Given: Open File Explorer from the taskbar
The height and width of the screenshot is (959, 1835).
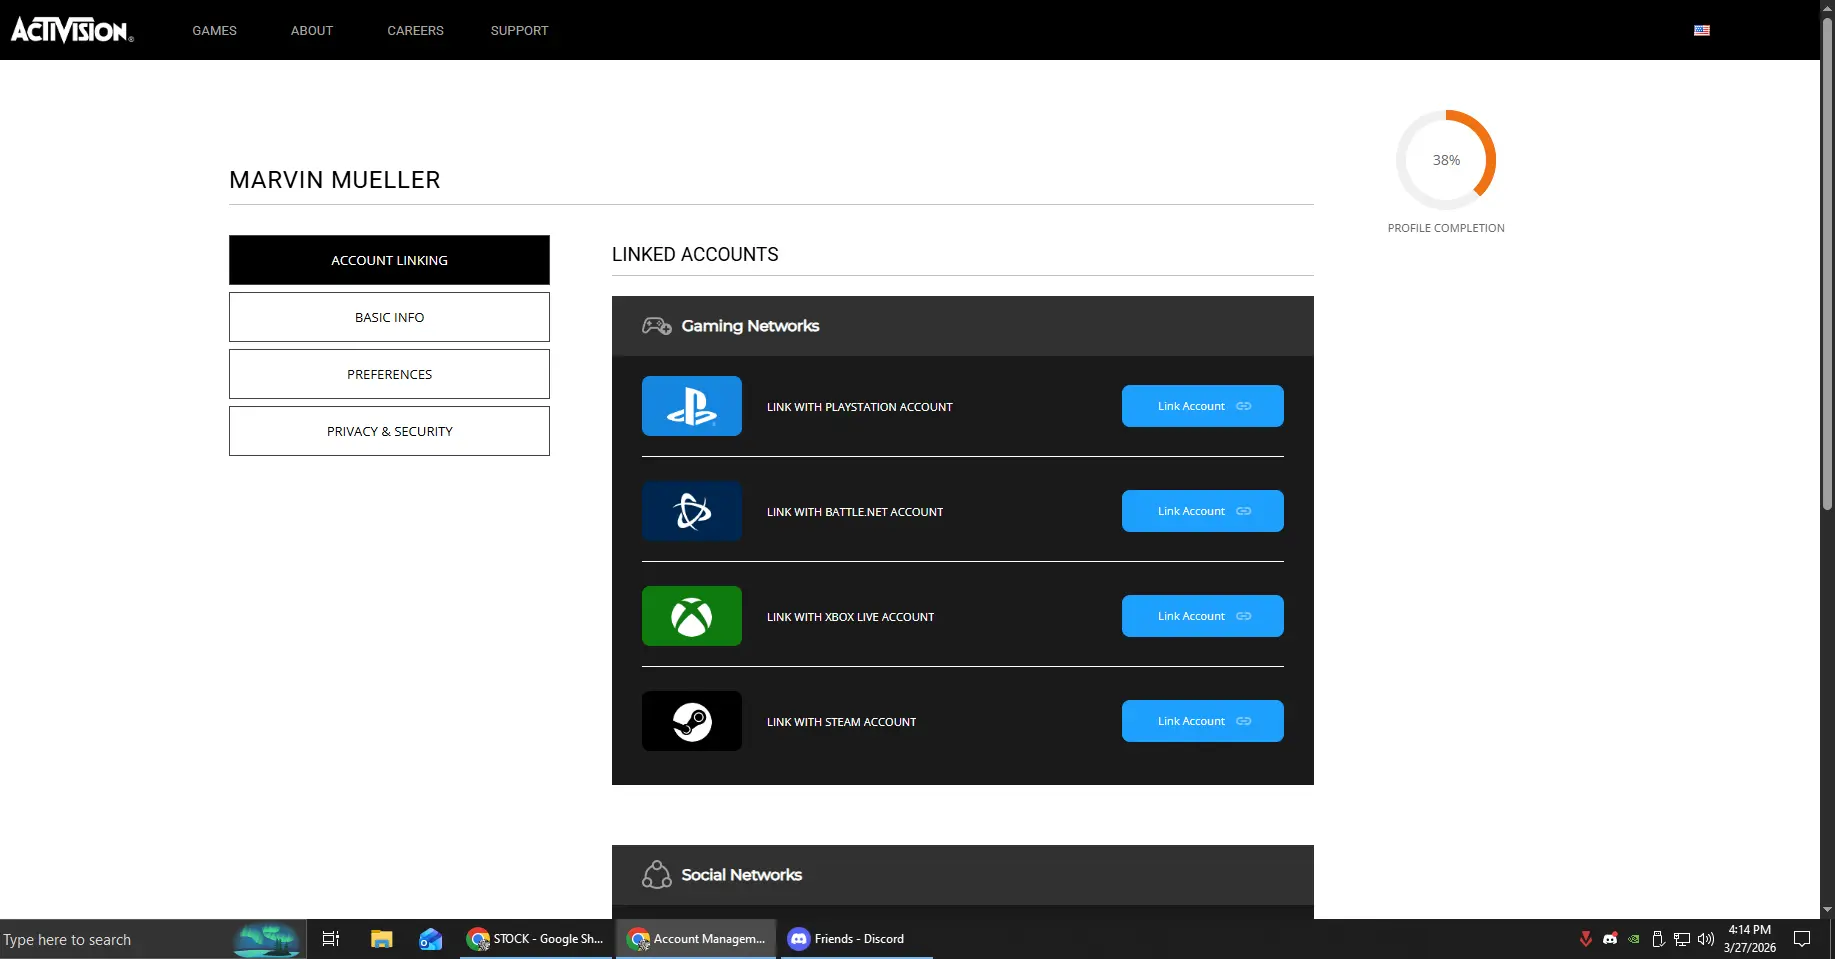Looking at the screenshot, I should tap(381, 939).
